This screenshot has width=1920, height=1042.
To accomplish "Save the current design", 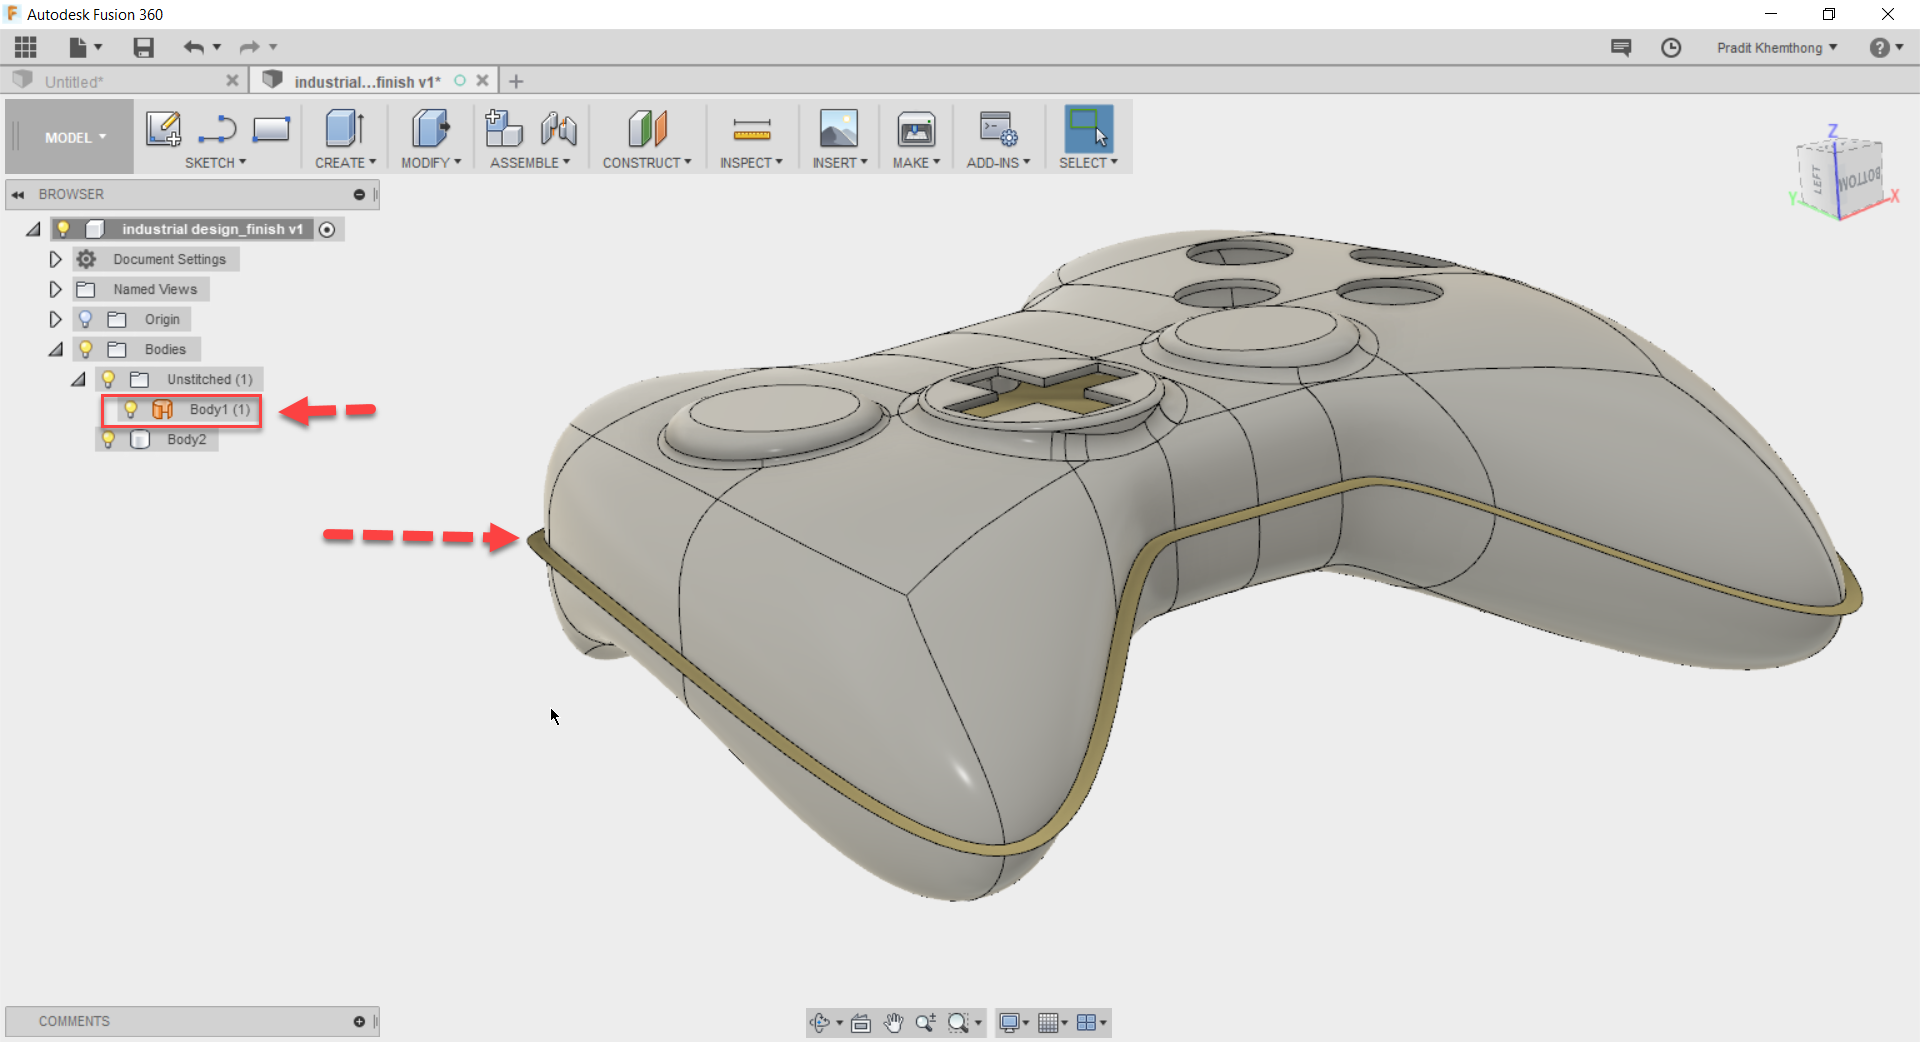I will pyautogui.click(x=143, y=47).
